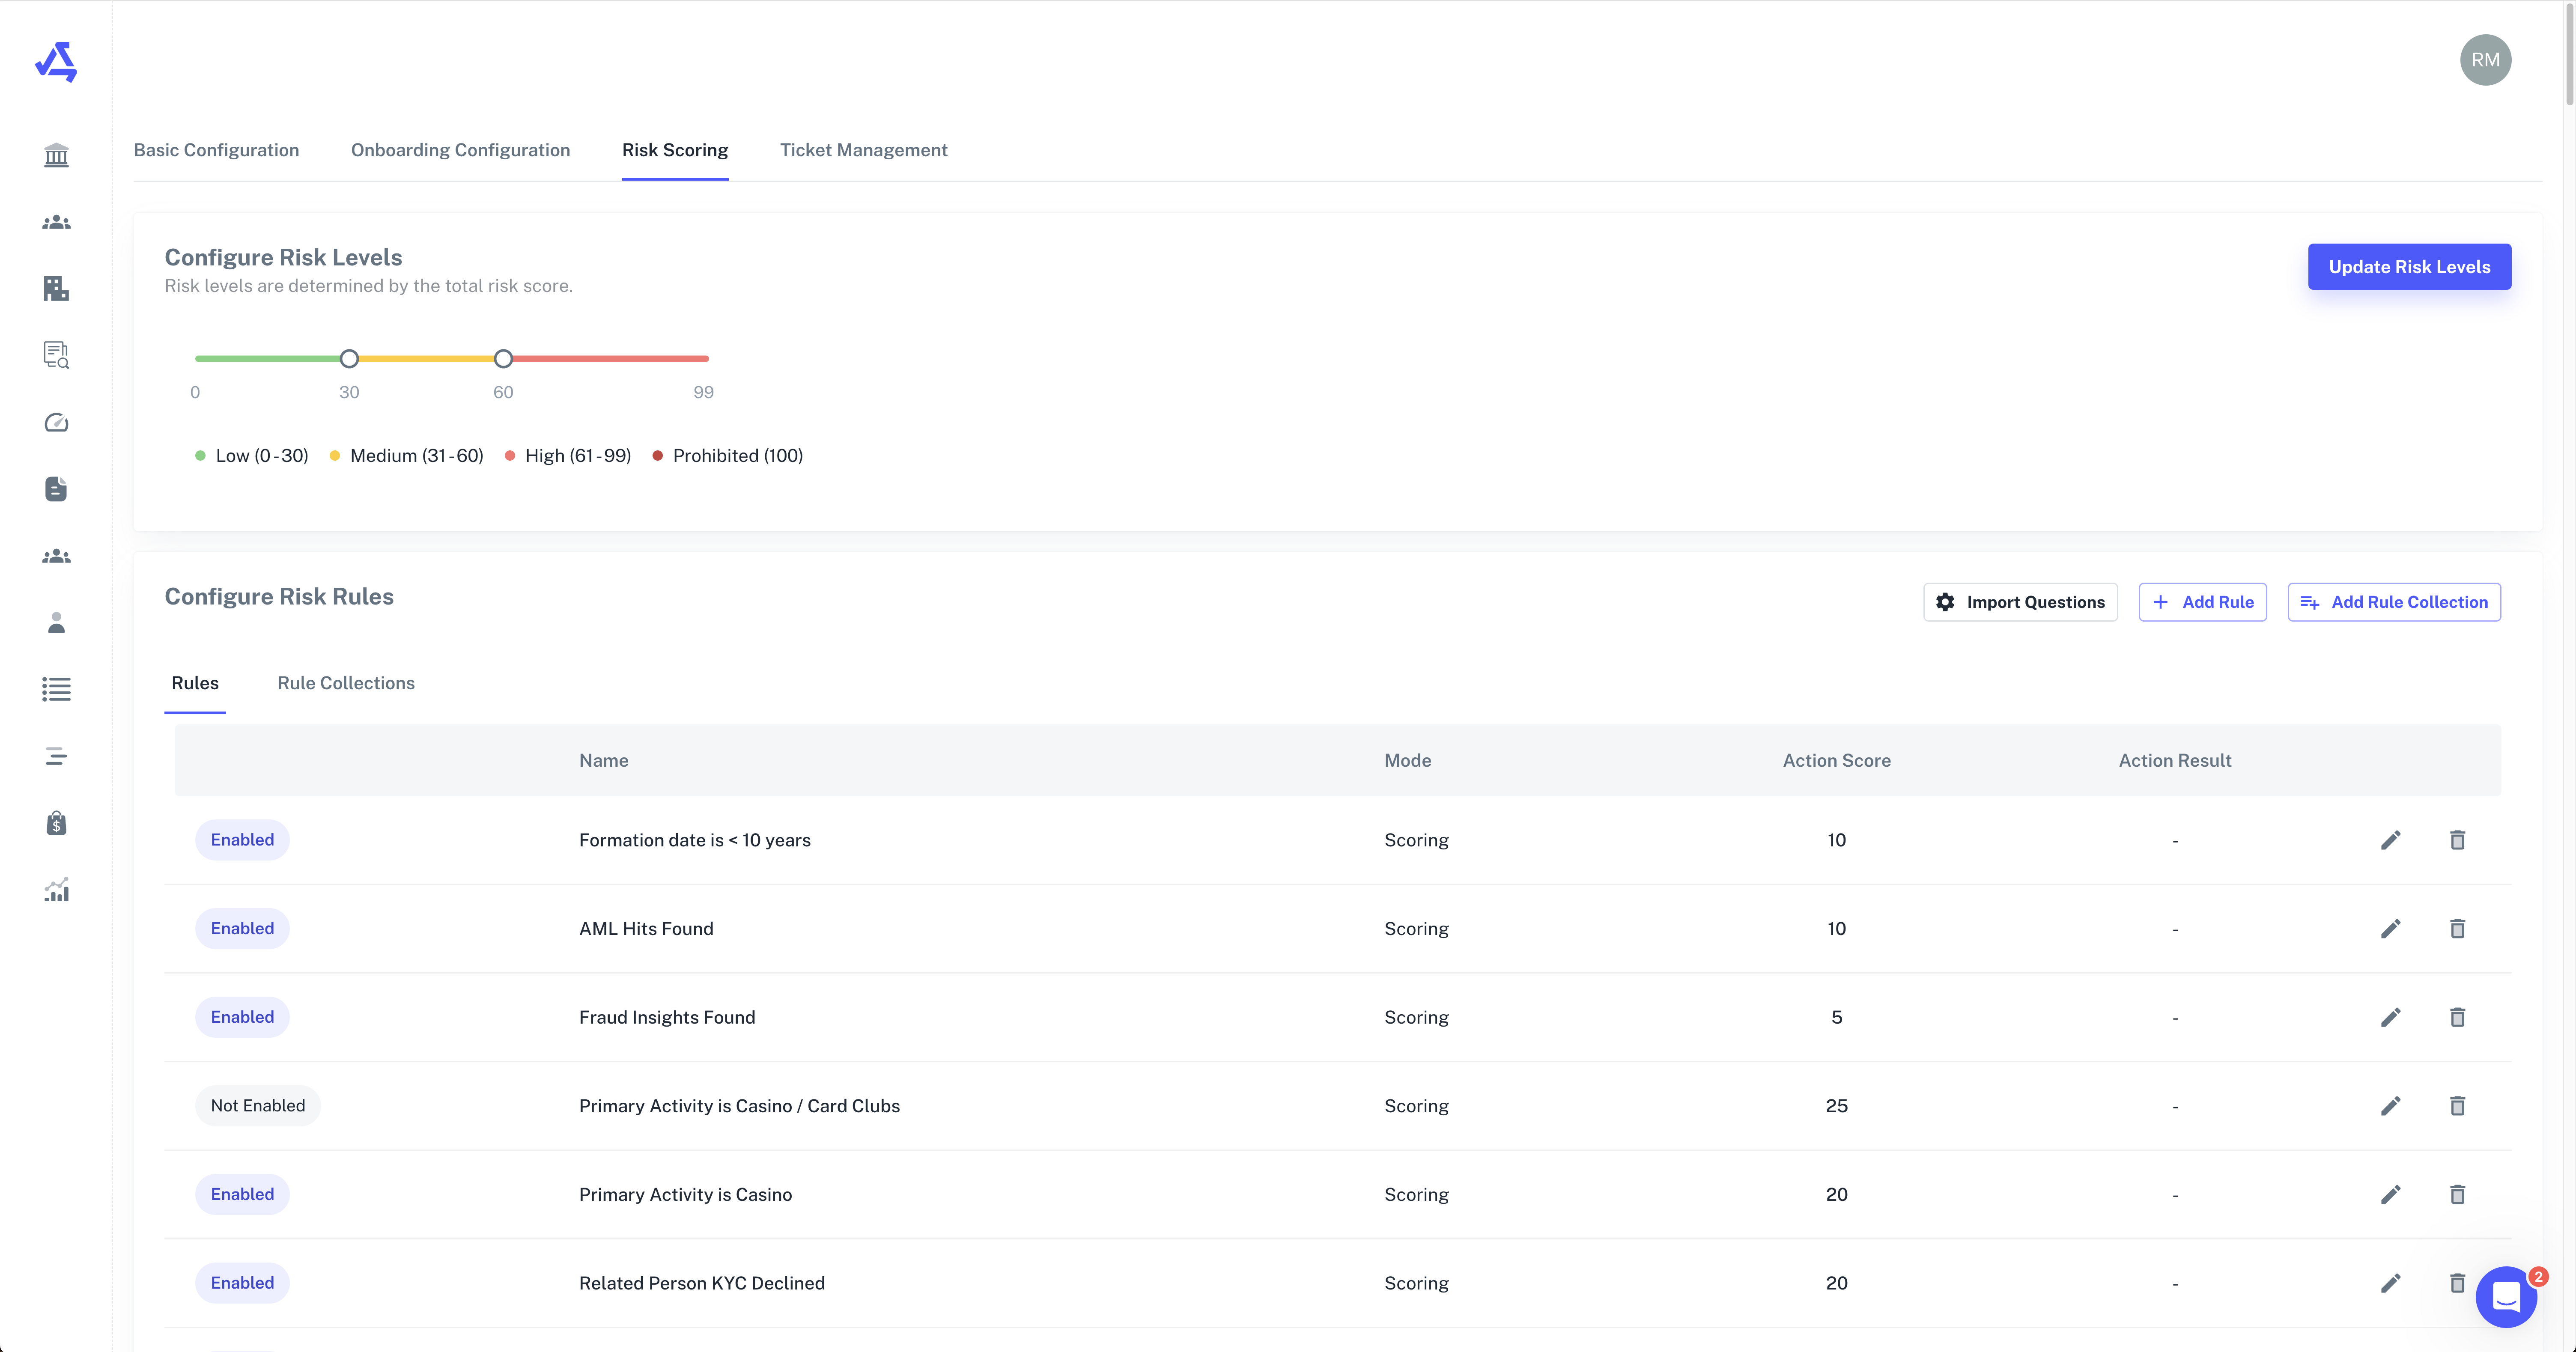Click the Not Enabled status badge
Image resolution: width=2576 pixels, height=1352 pixels.
click(258, 1106)
